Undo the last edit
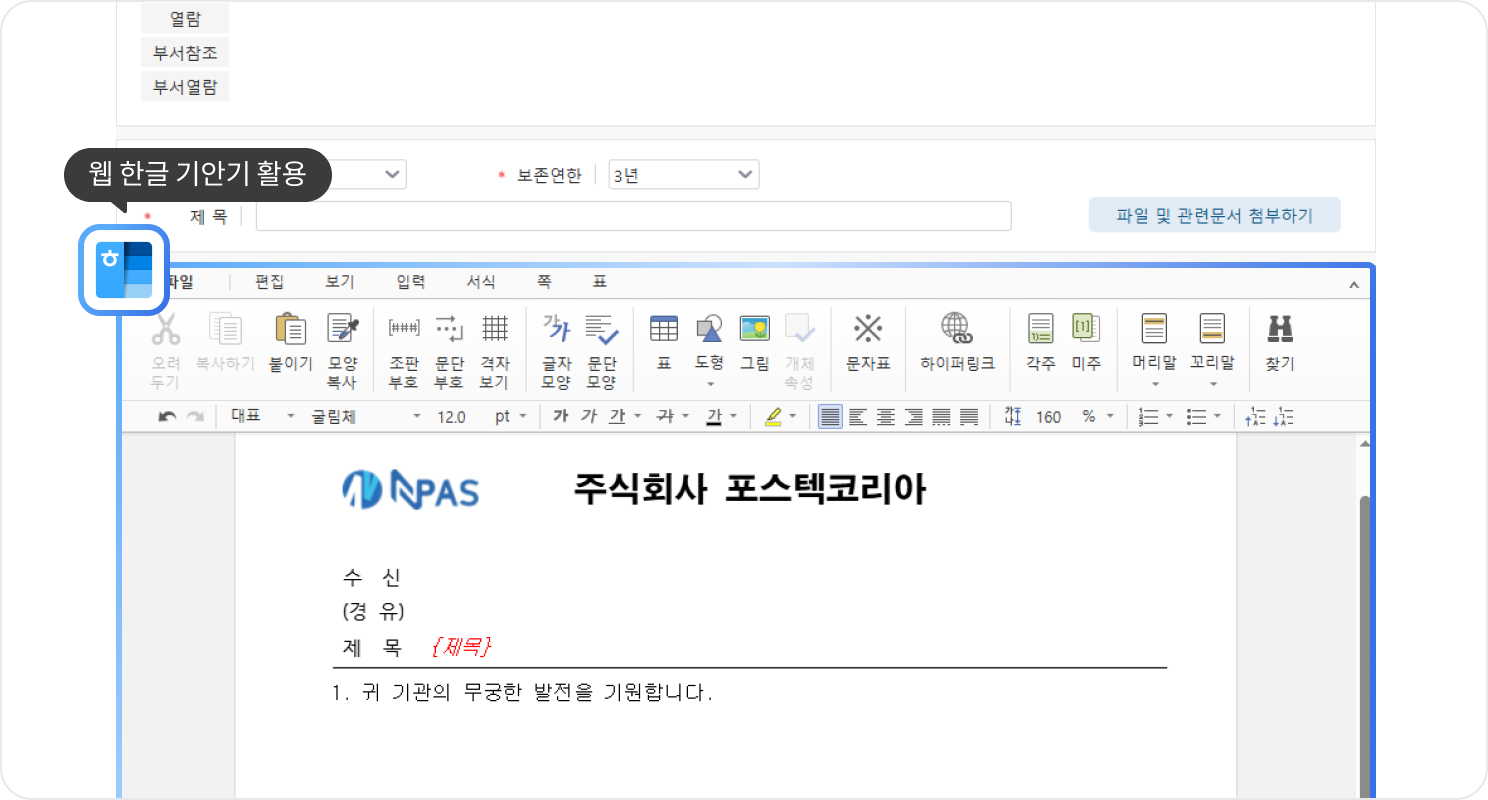The height and width of the screenshot is (800, 1488). click(x=168, y=417)
